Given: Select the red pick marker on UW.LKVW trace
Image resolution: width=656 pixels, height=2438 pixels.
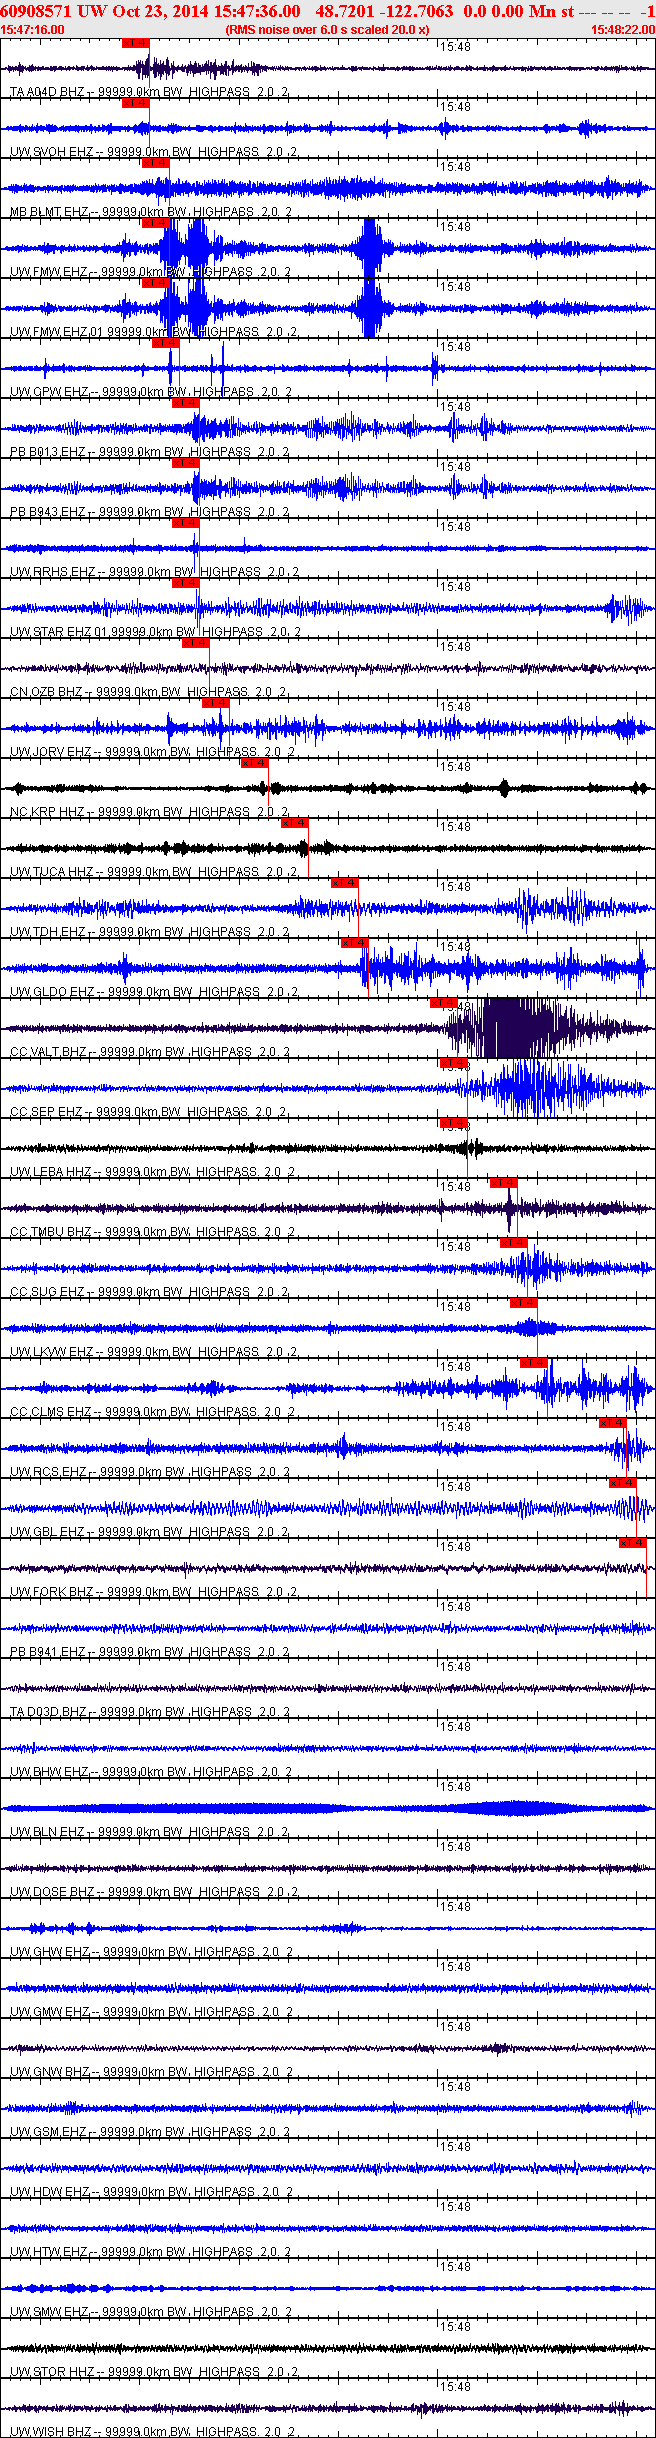Looking at the screenshot, I should coord(524,1303).
